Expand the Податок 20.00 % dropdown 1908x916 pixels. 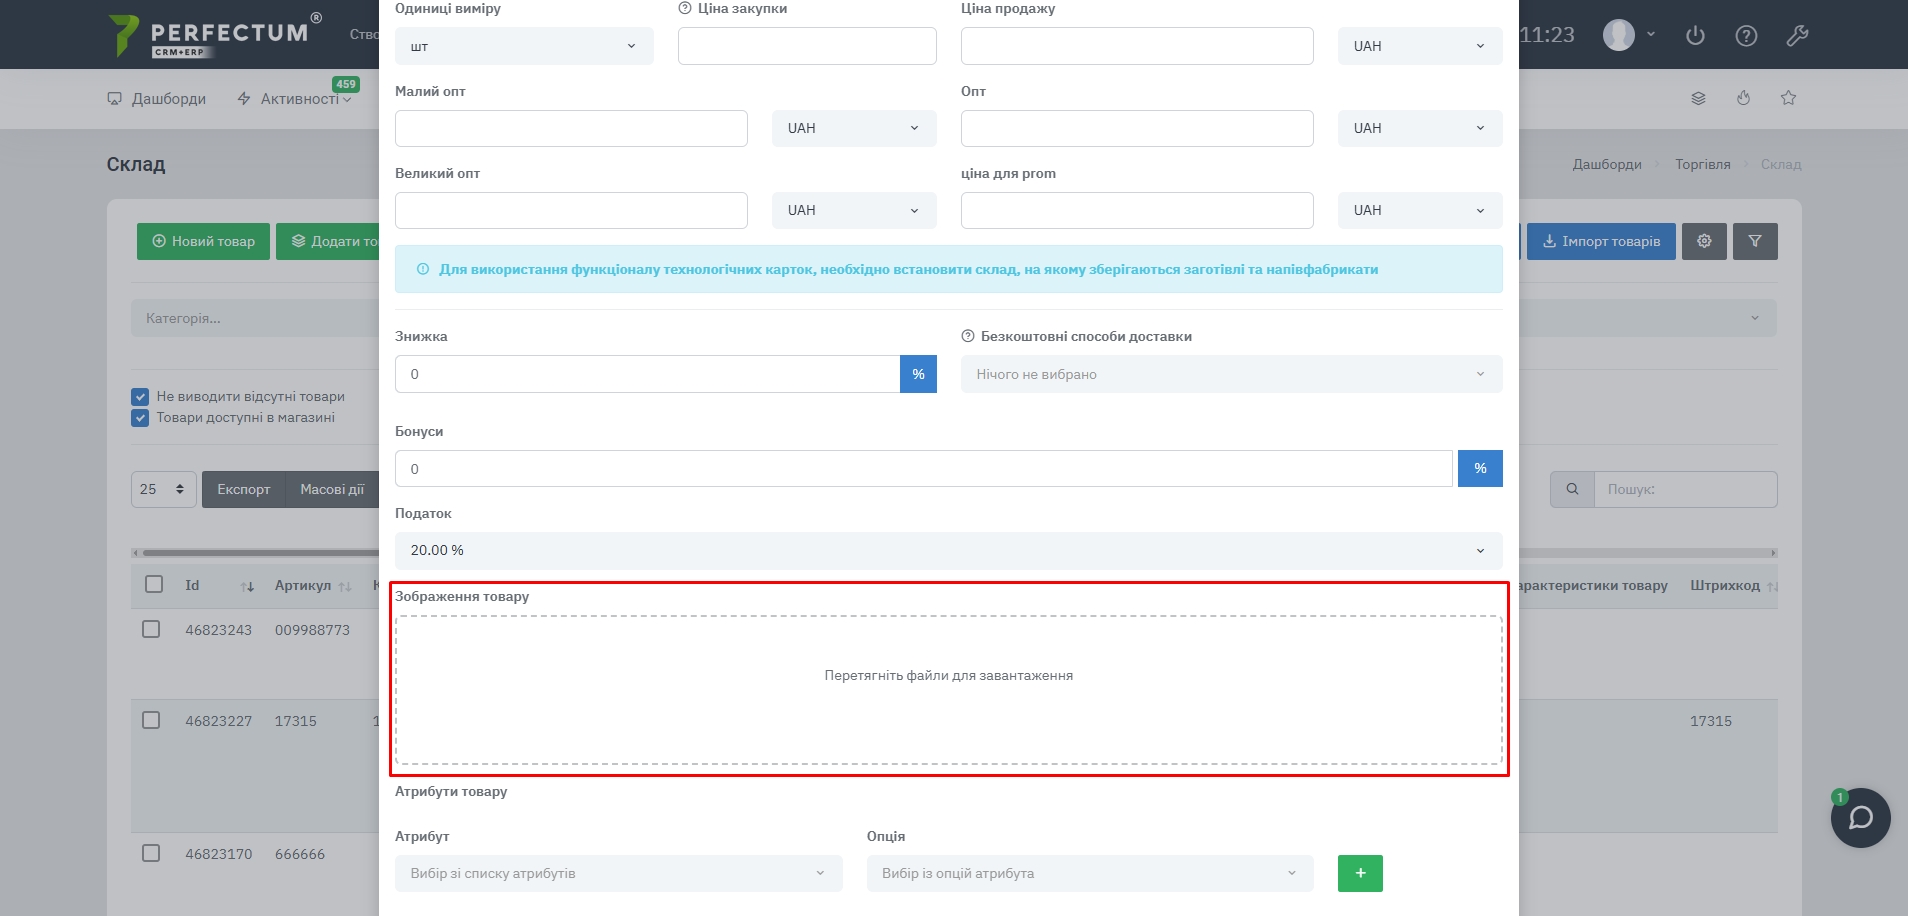click(948, 551)
